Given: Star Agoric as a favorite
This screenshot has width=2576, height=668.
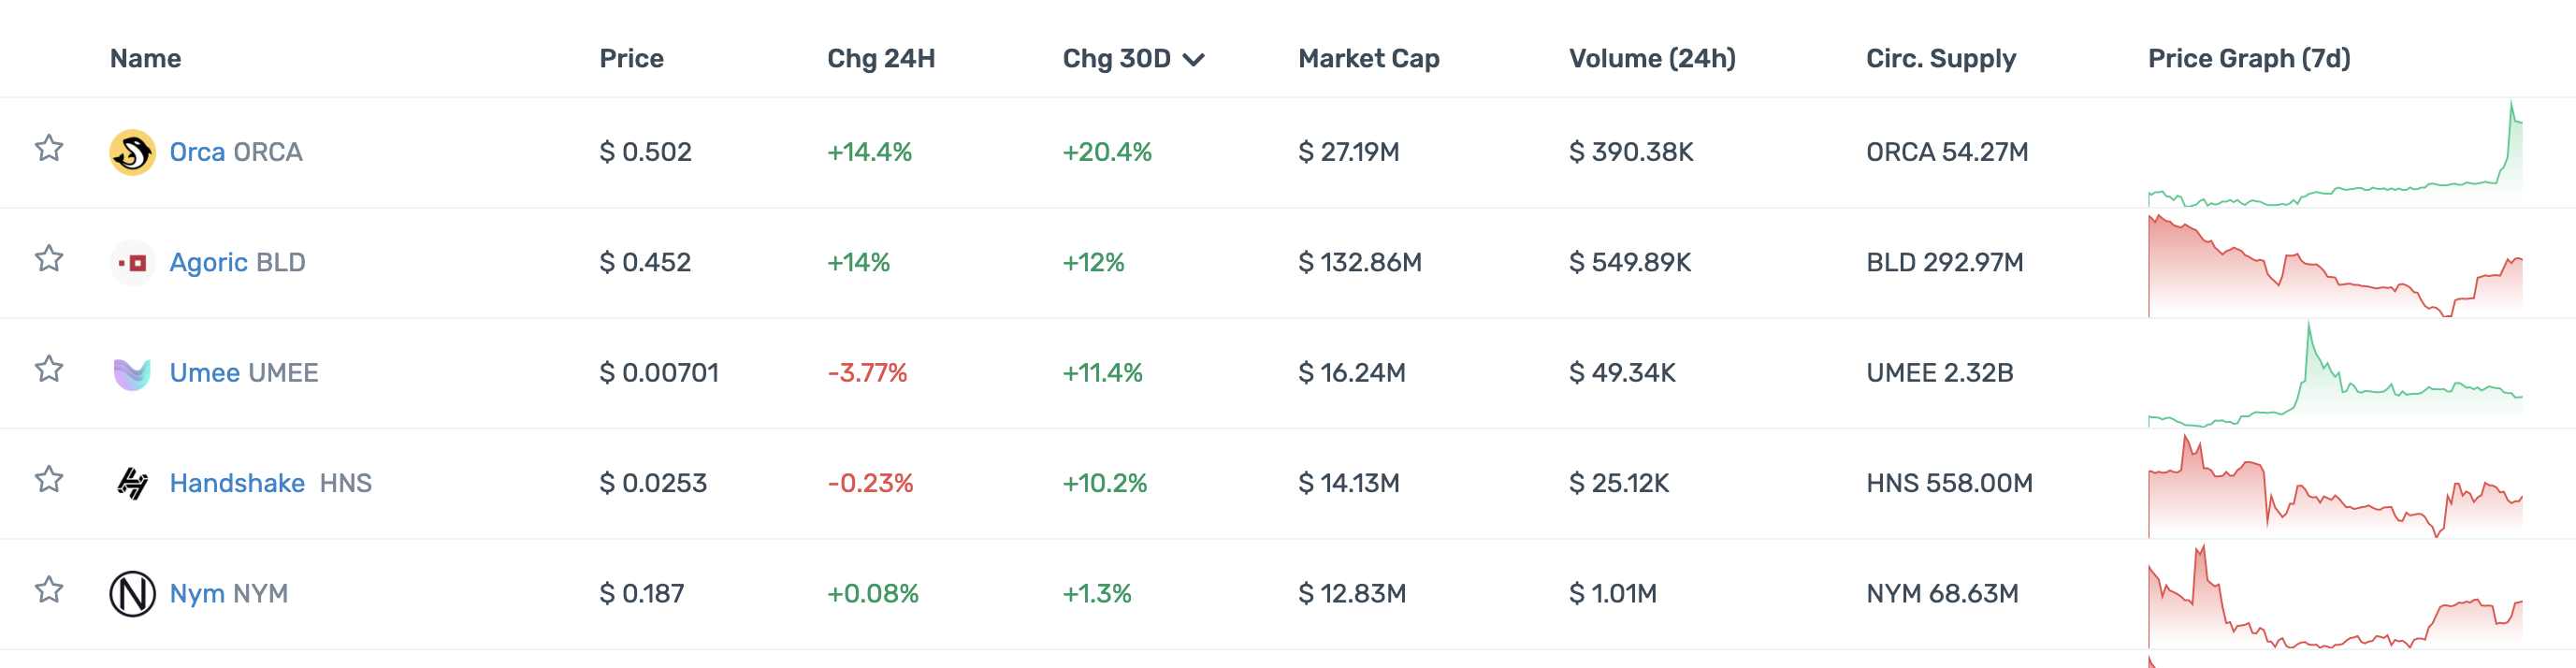Looking at the screenshot, I should coord(49,259).
